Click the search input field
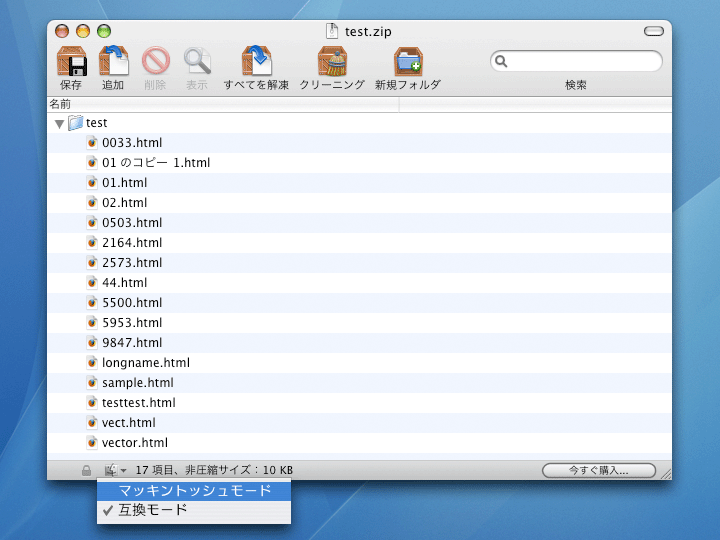Viewport: 720px width, 540px height. 576,61
